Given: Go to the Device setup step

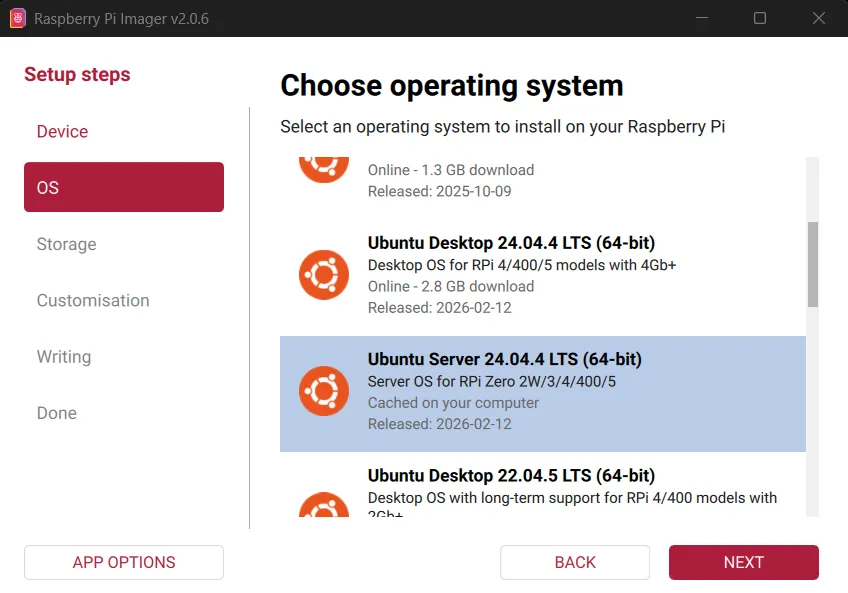Looking at the screenshot, I should click(x=62, y=132).
